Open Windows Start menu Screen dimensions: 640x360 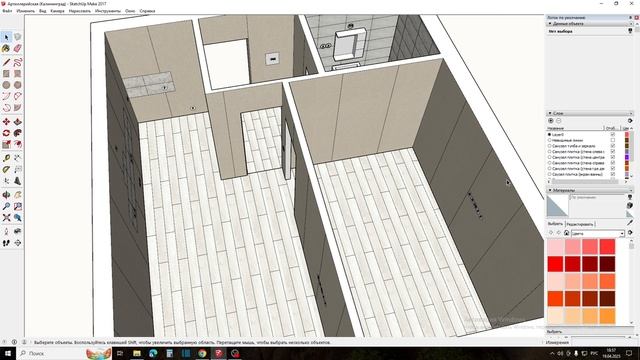point(8,353)
